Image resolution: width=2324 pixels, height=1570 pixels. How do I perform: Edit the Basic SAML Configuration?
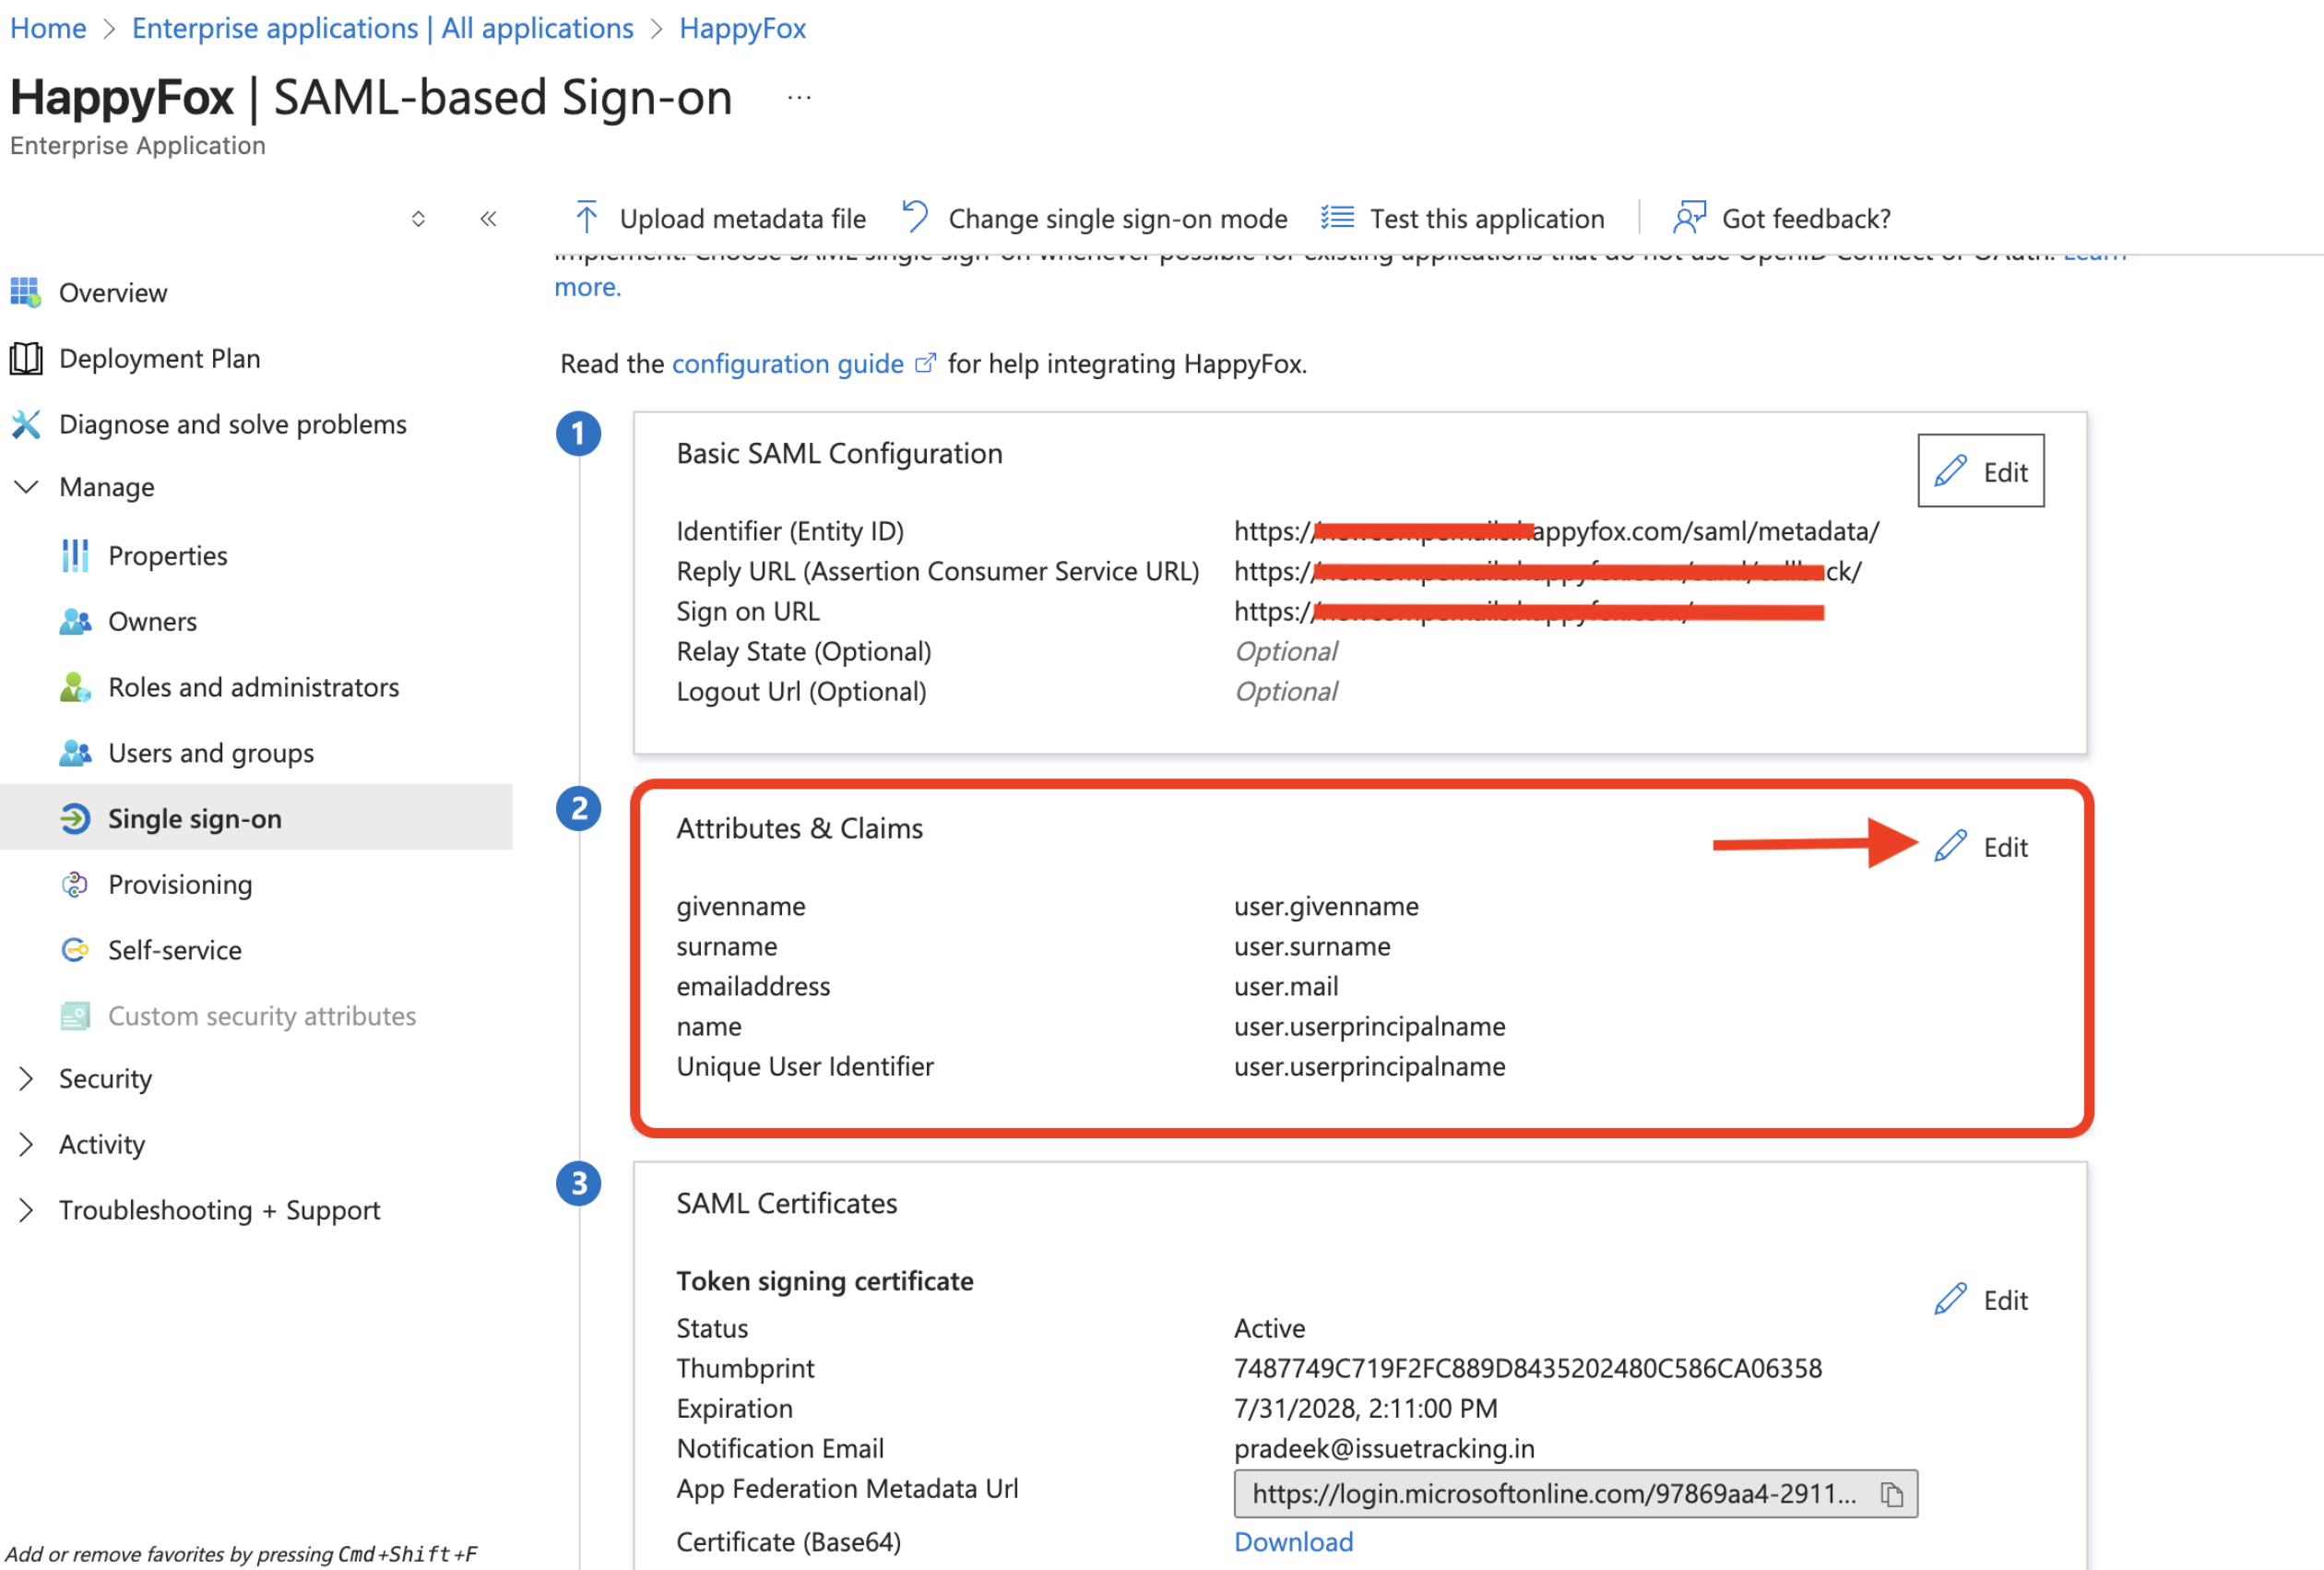coord(1980,471)
